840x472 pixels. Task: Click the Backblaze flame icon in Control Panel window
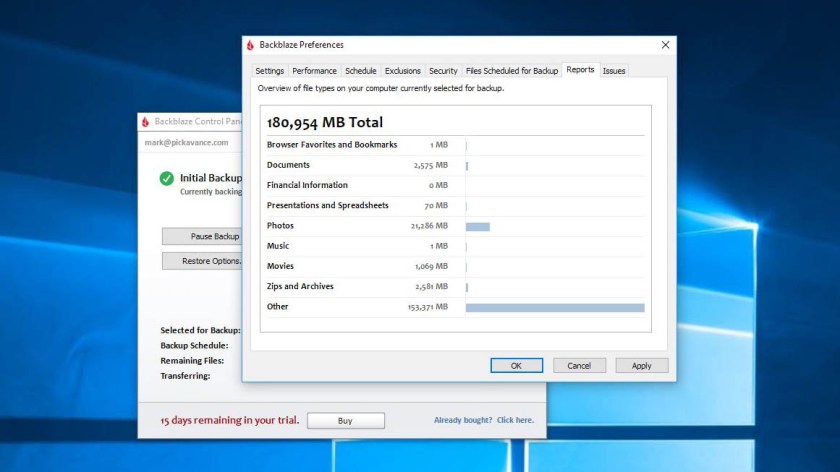click(x=145, y=122)
